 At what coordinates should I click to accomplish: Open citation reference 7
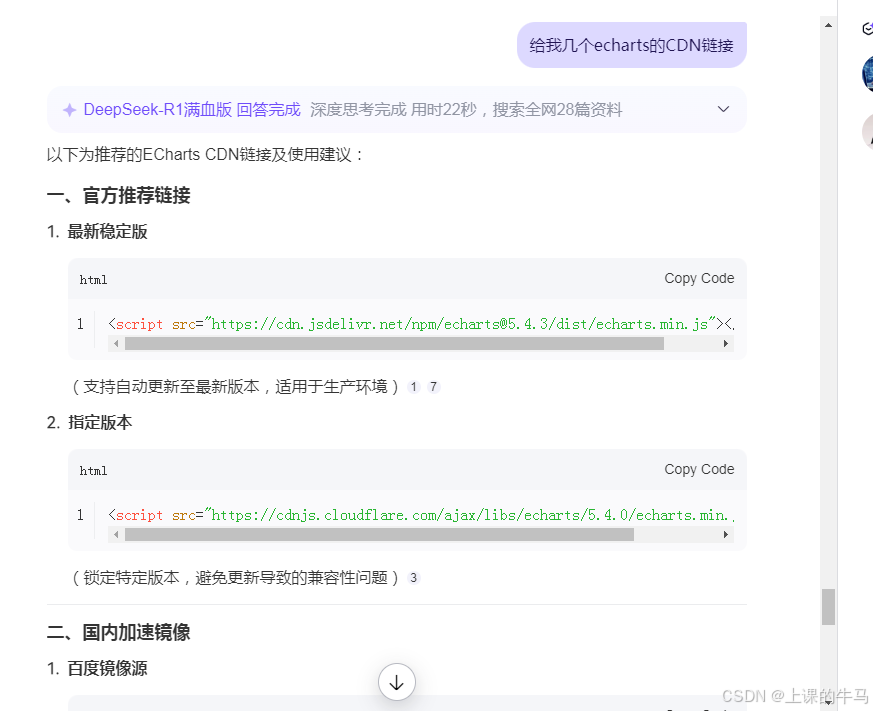click(x=433, y=386)
